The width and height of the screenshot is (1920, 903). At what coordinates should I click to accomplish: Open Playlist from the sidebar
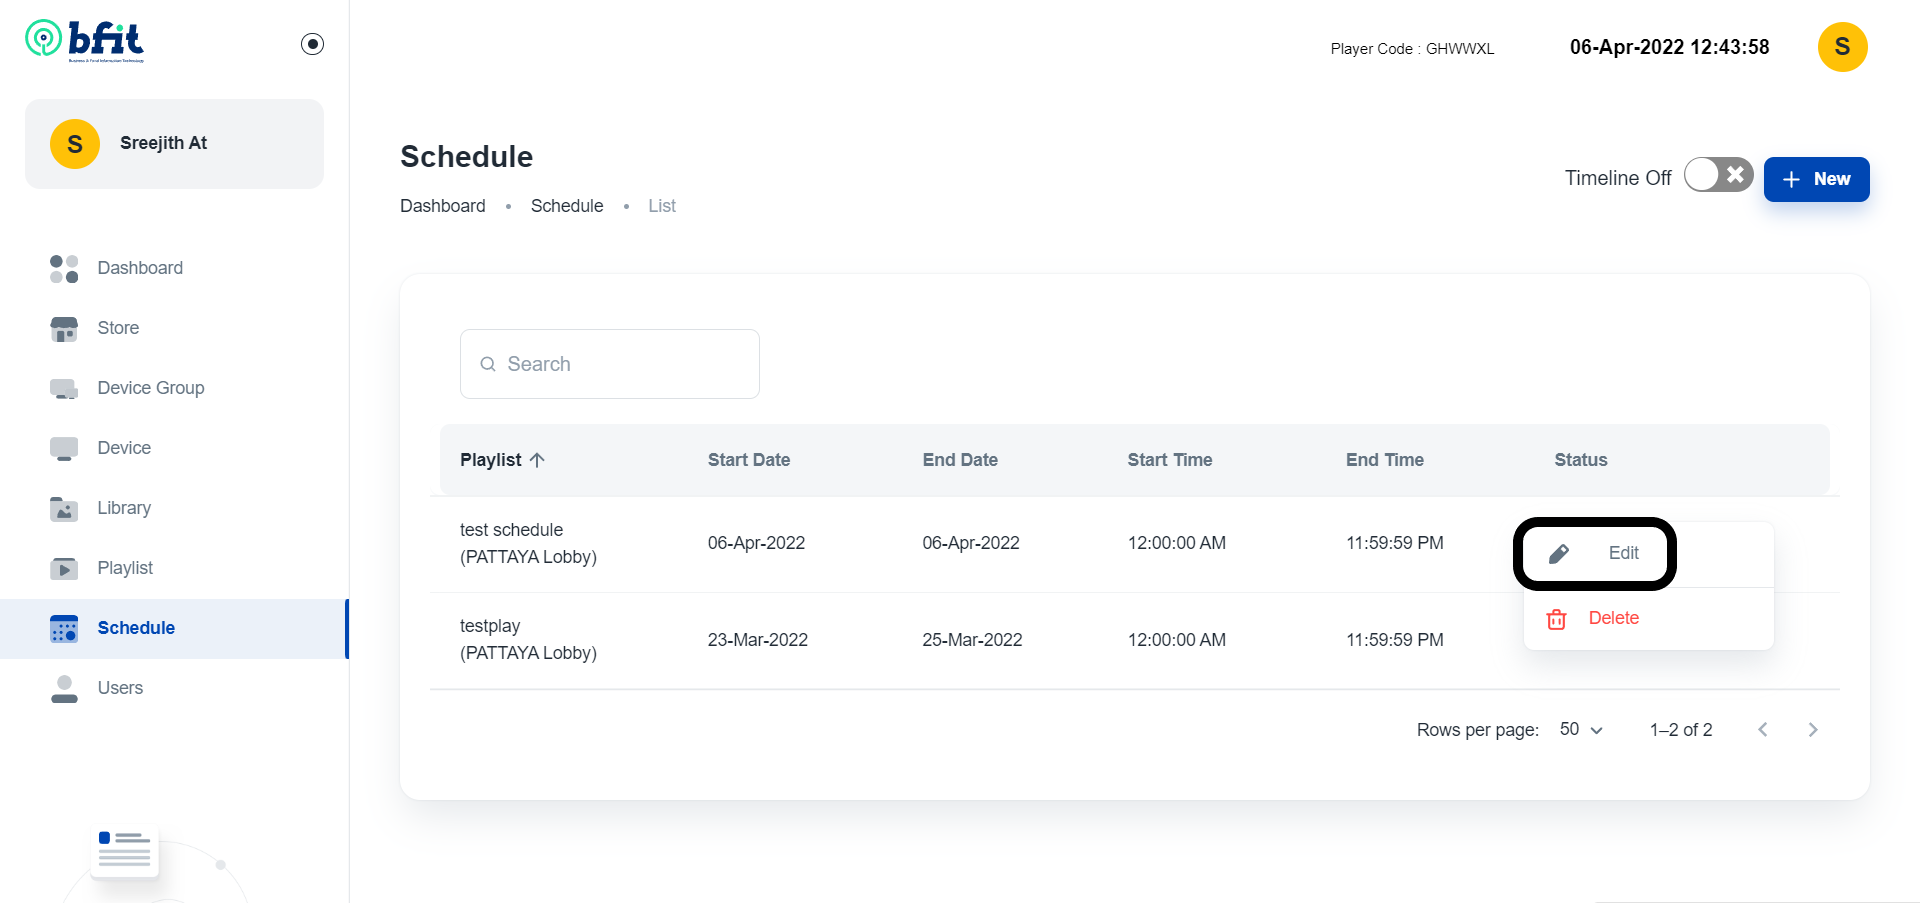pyautogui.click(x=174, y=568)
